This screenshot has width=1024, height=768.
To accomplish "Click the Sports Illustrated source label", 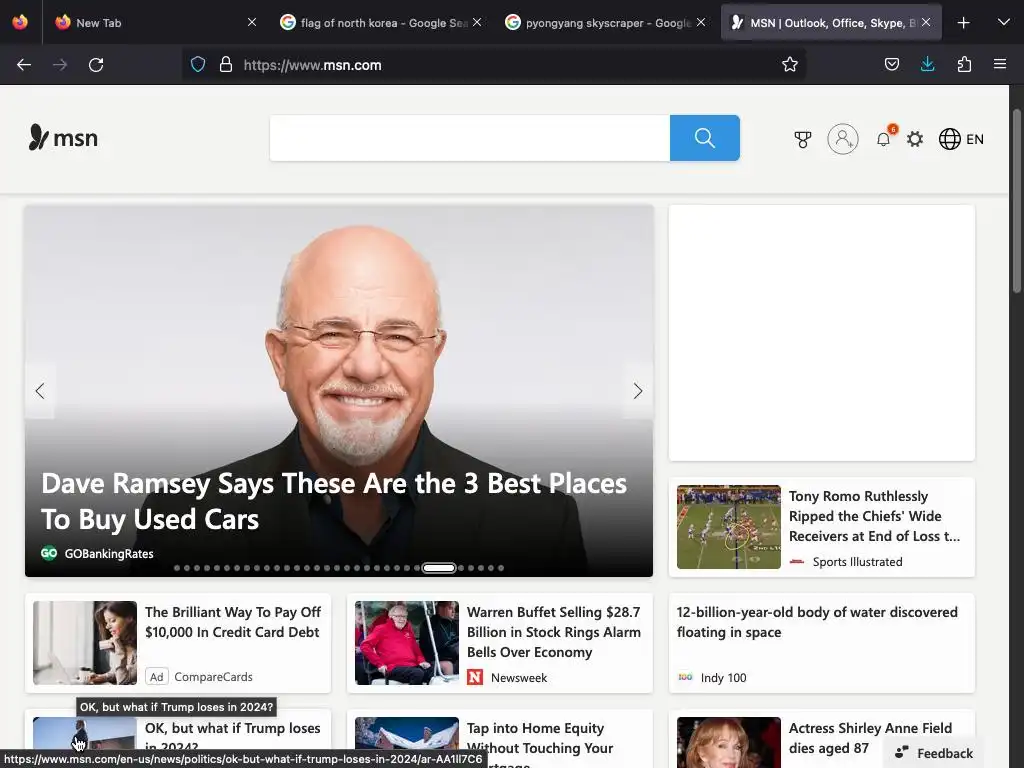I will click(857, 562).
